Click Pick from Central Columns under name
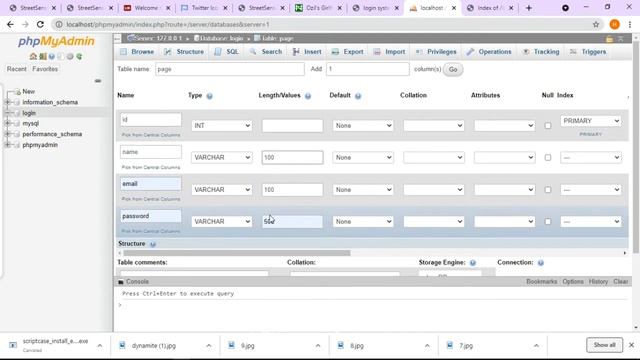Screen dimensions: 640x360 pyautogui.click(x=151, y=167)
